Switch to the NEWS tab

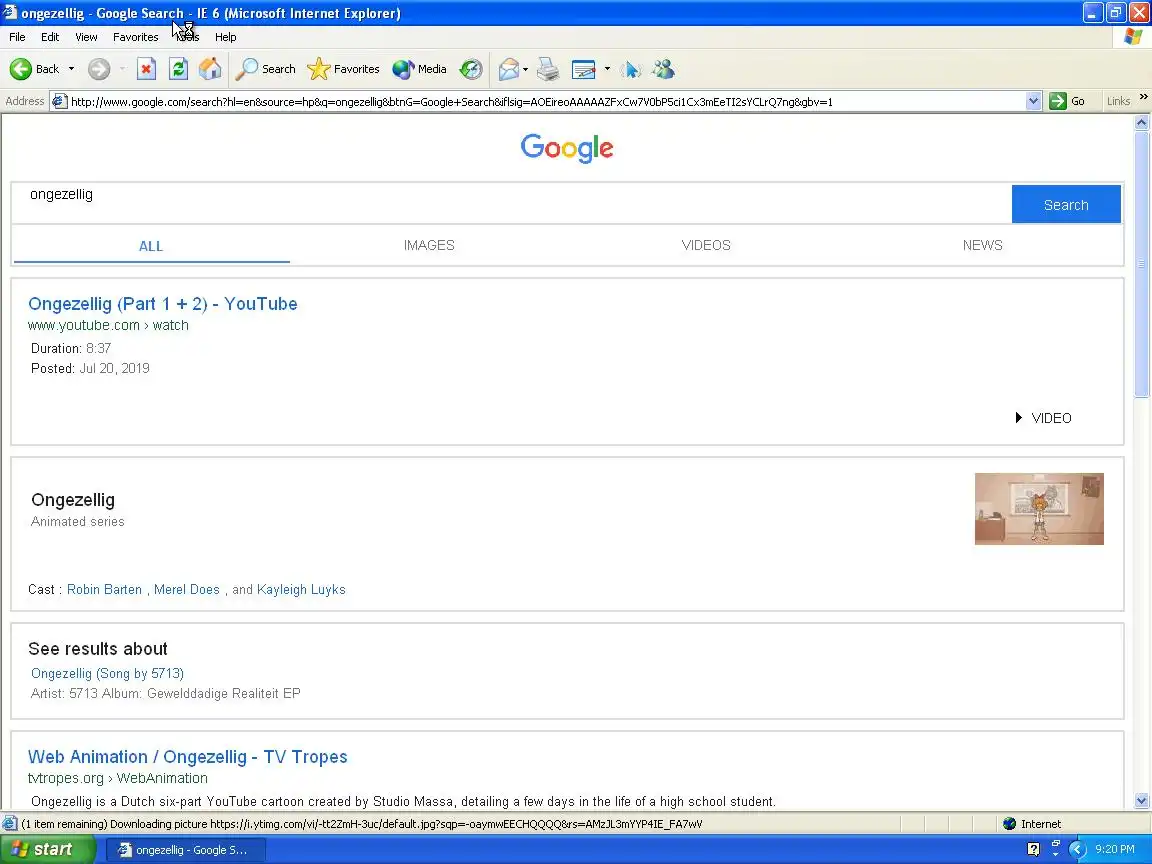click(x=982, y=245)
